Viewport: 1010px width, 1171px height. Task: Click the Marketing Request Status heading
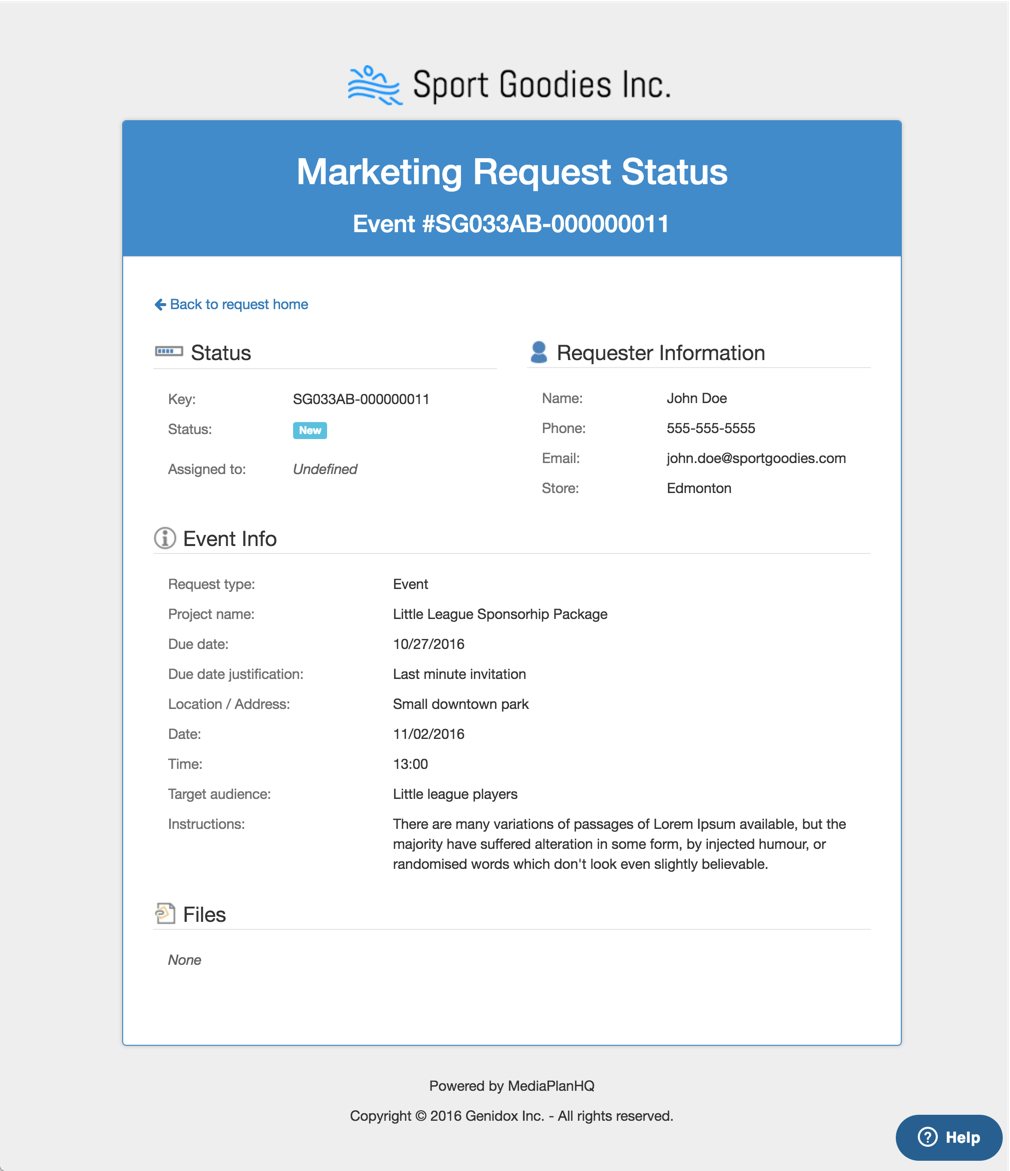pyautogui.click(x=512, y=172)
